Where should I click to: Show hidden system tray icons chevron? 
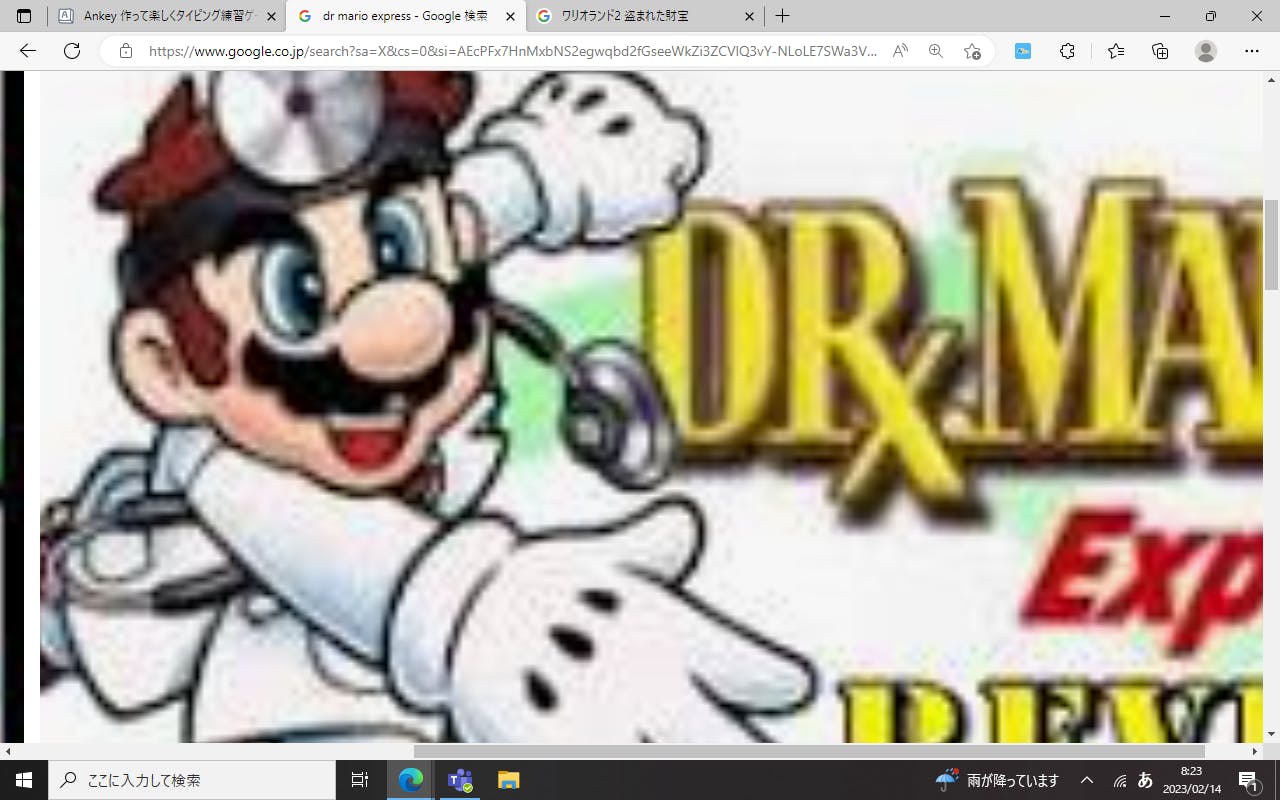[1087, 780]
